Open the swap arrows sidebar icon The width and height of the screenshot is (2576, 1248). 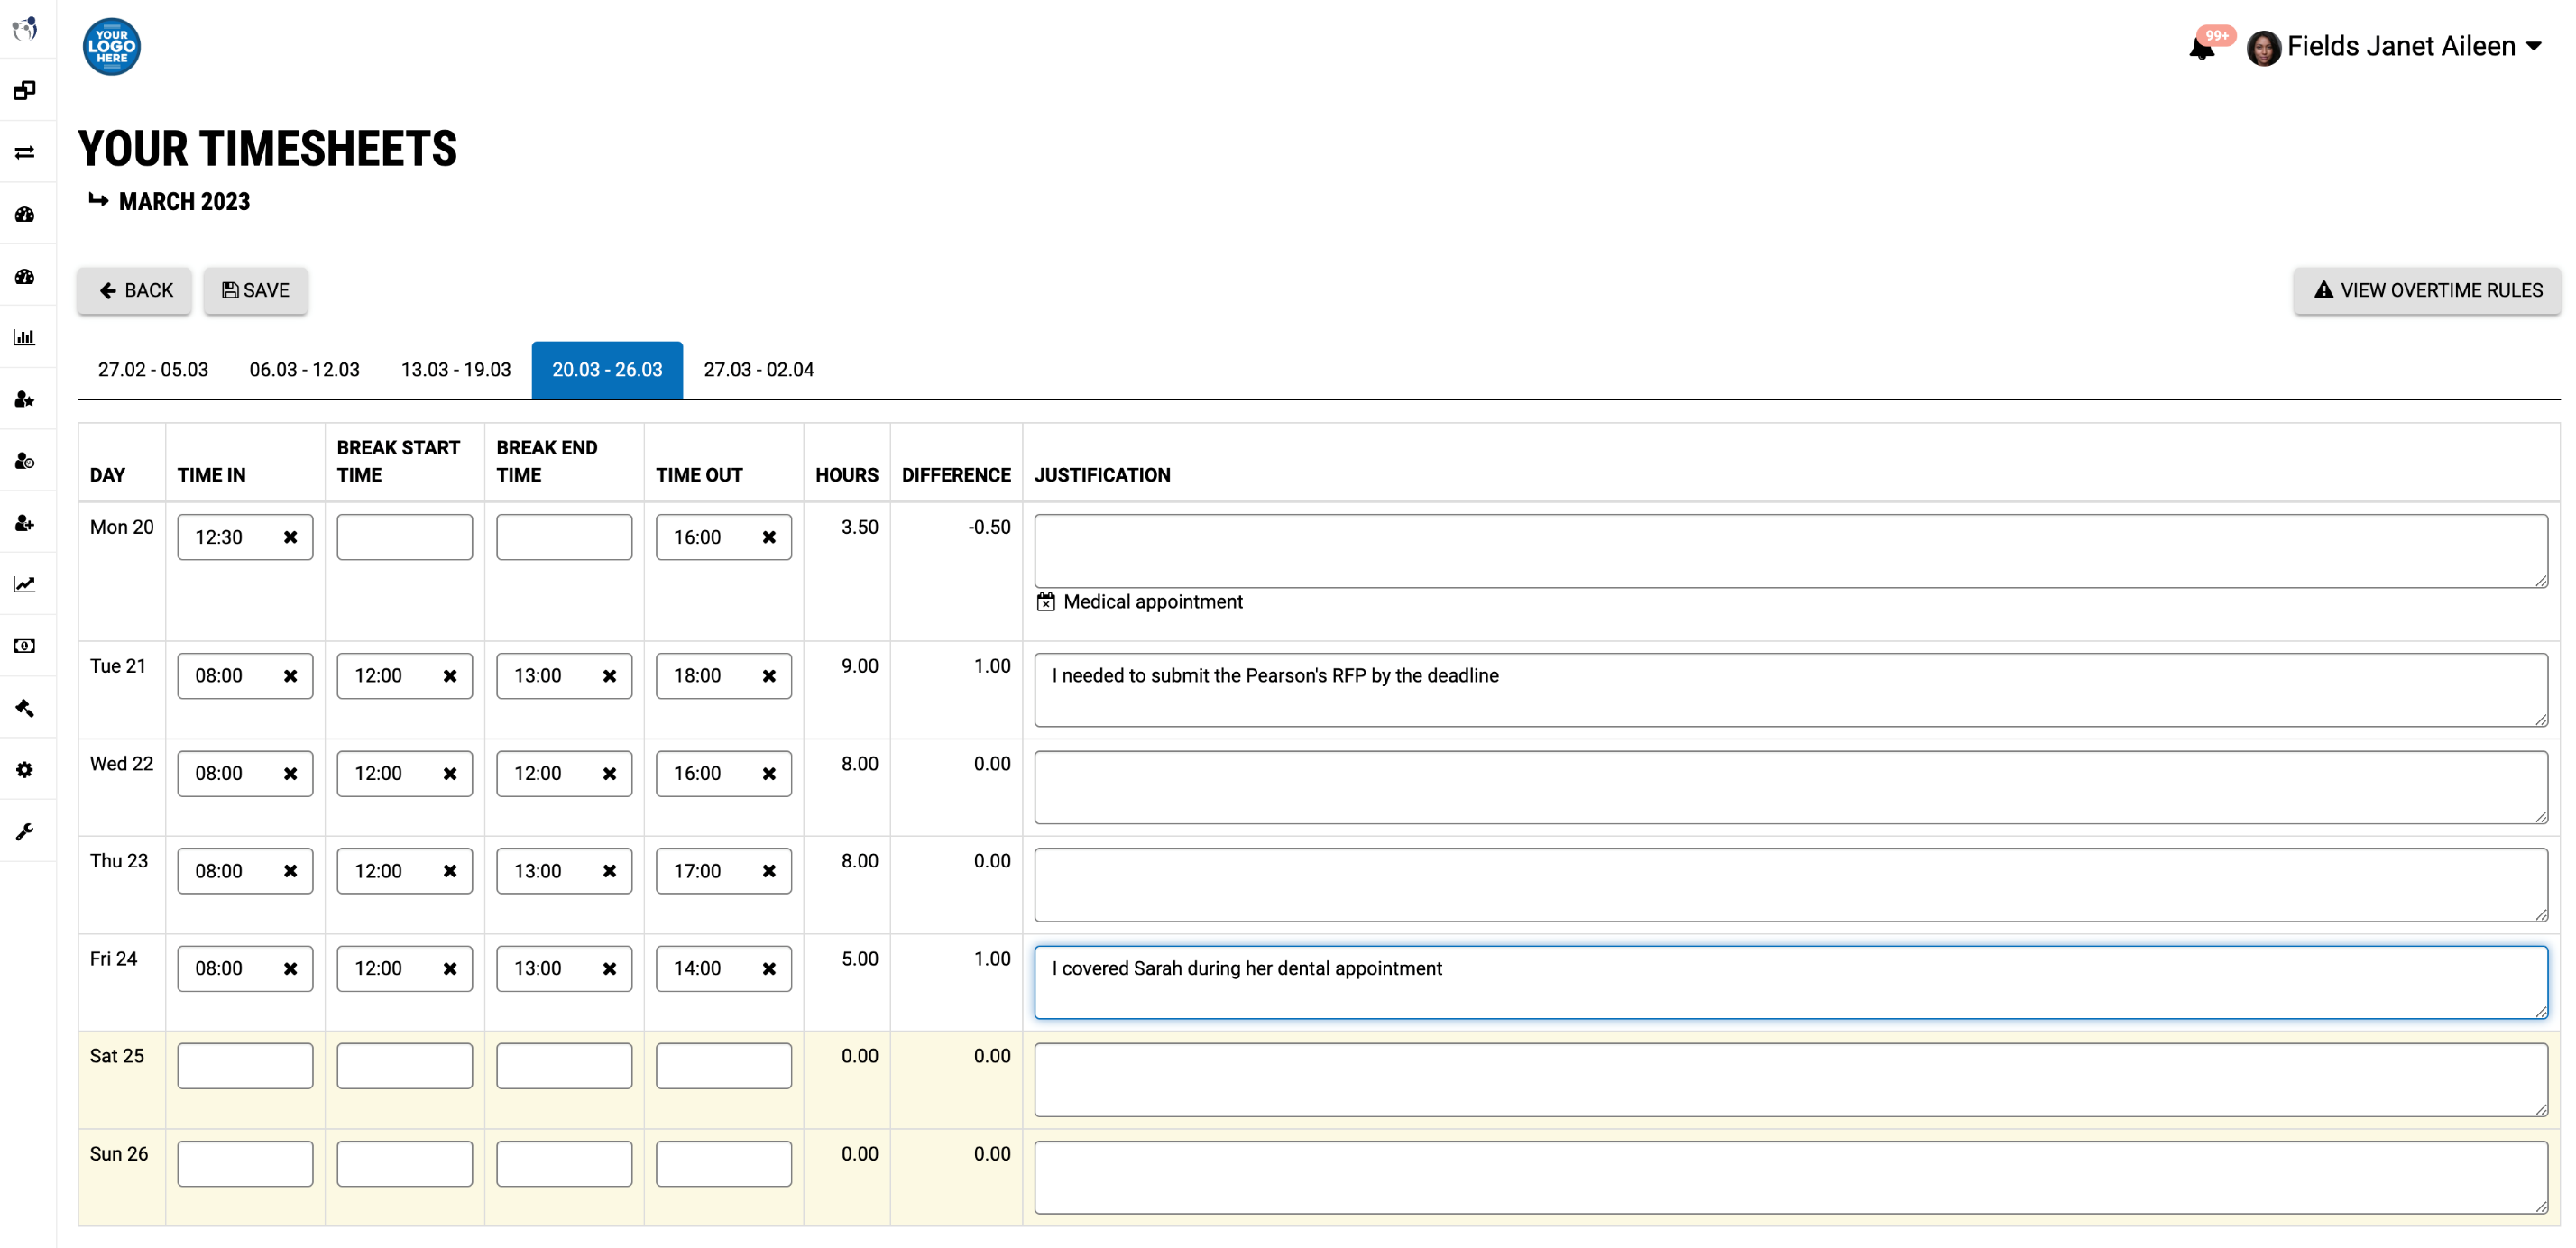tap(25, 153)
